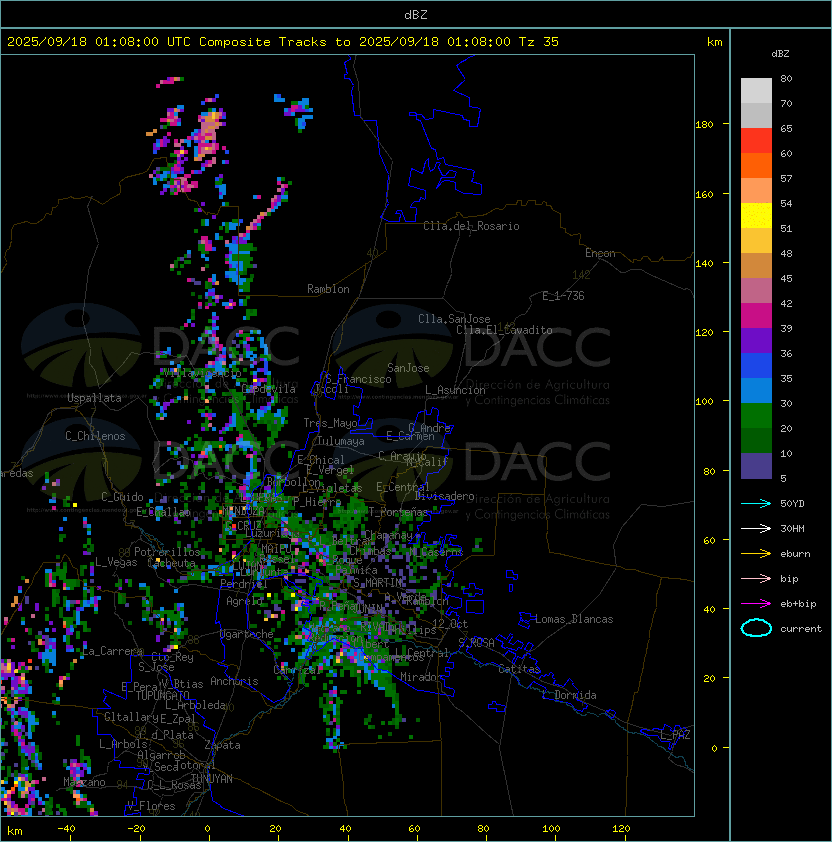The height and width of the screenshot is (842, 832).
Task: Select the 'Anchoris' place label
Action: tap(234, 681)
